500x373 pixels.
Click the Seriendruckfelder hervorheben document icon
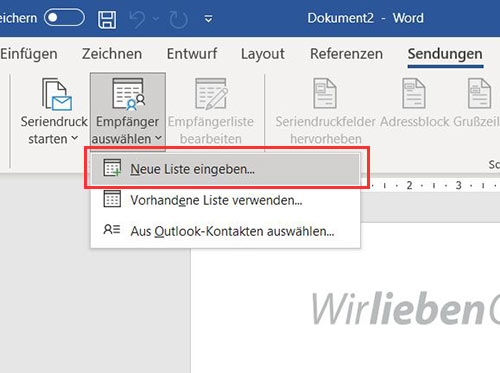(x=325, y=93)
